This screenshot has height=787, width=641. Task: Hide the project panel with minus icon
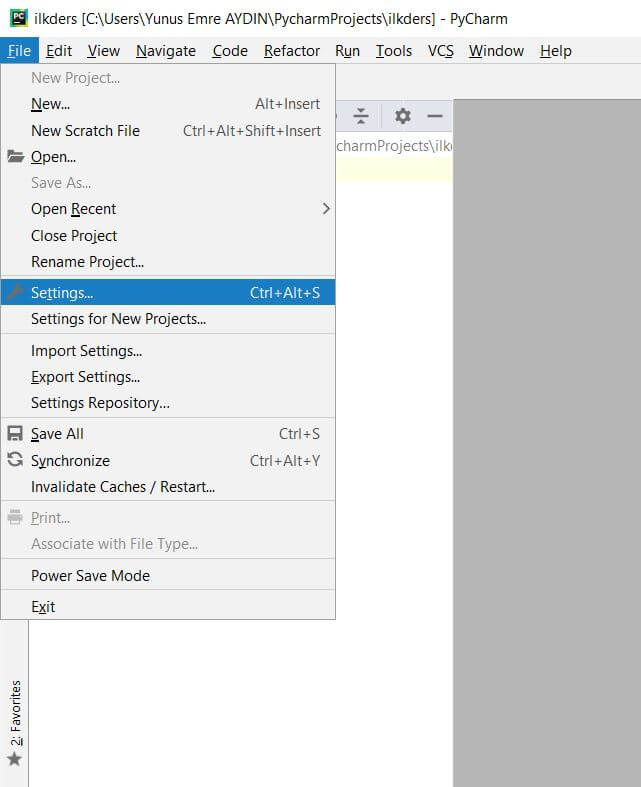[435, 116]
